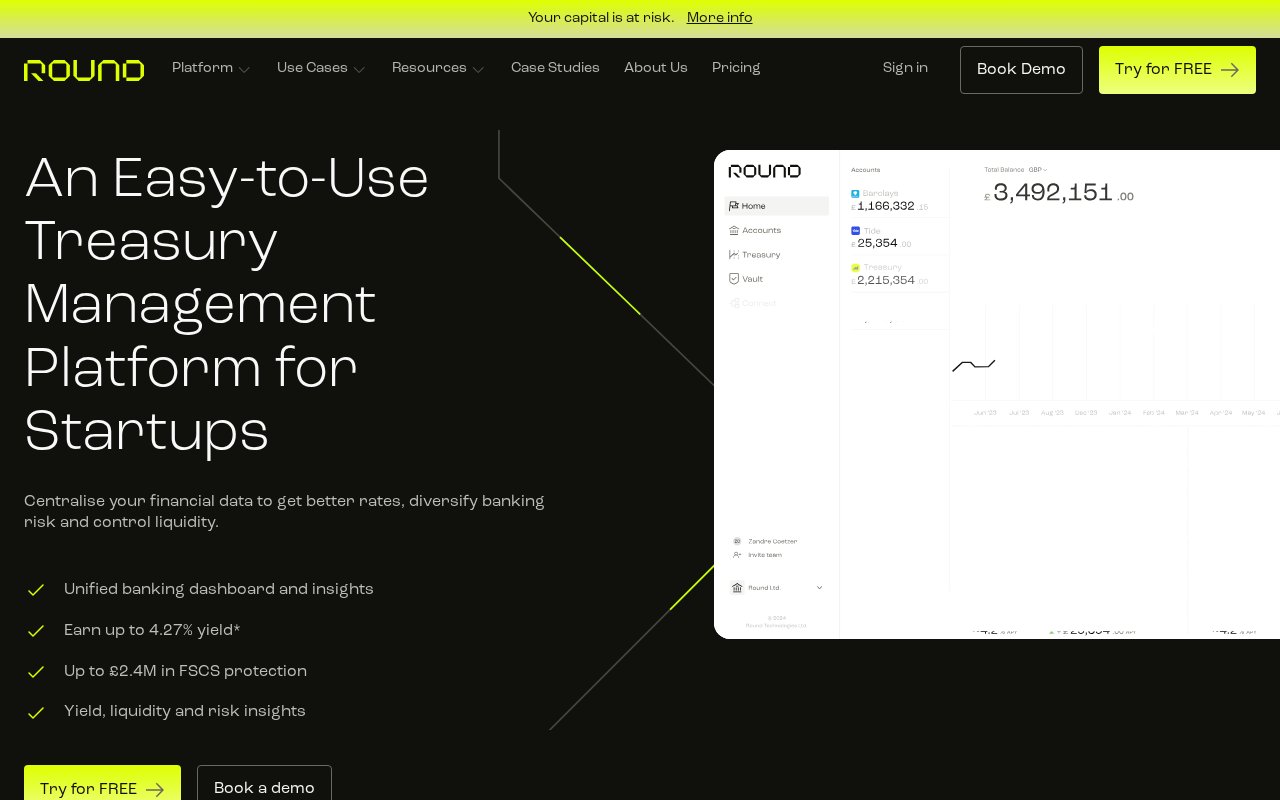Click the checkmark beside Yield, liquidity and risk insights
1280x800 pixels.
(x=36, y=713)
